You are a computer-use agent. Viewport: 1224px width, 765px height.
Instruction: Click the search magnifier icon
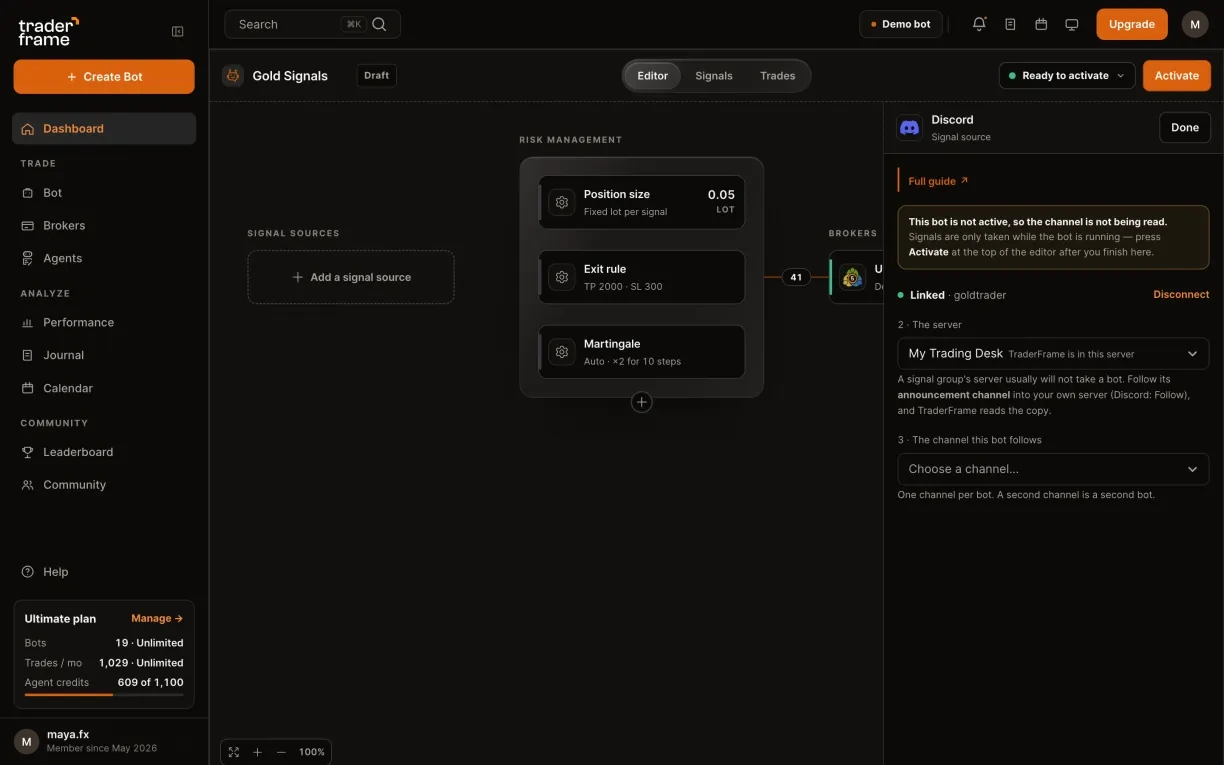tap(379, 24)
